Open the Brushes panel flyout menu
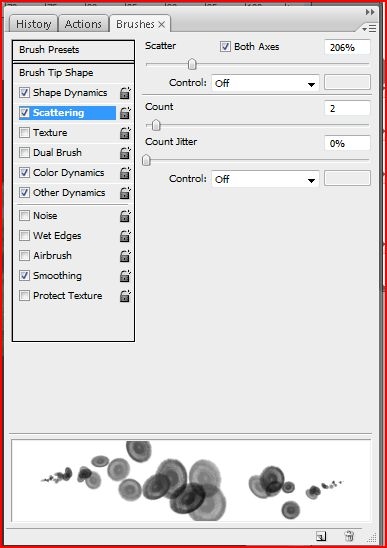Viewport: 387px width, 548px height. [369, 28]
